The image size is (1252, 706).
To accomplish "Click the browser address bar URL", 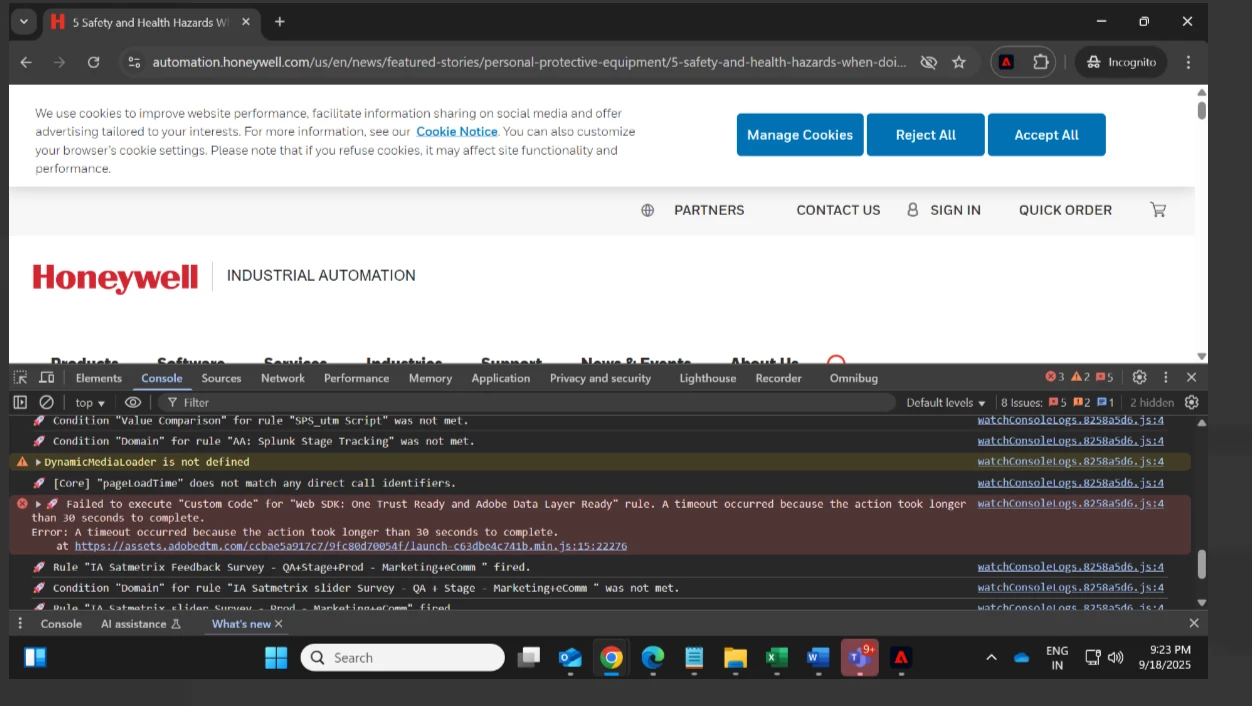I will click(x=529, y=62).
